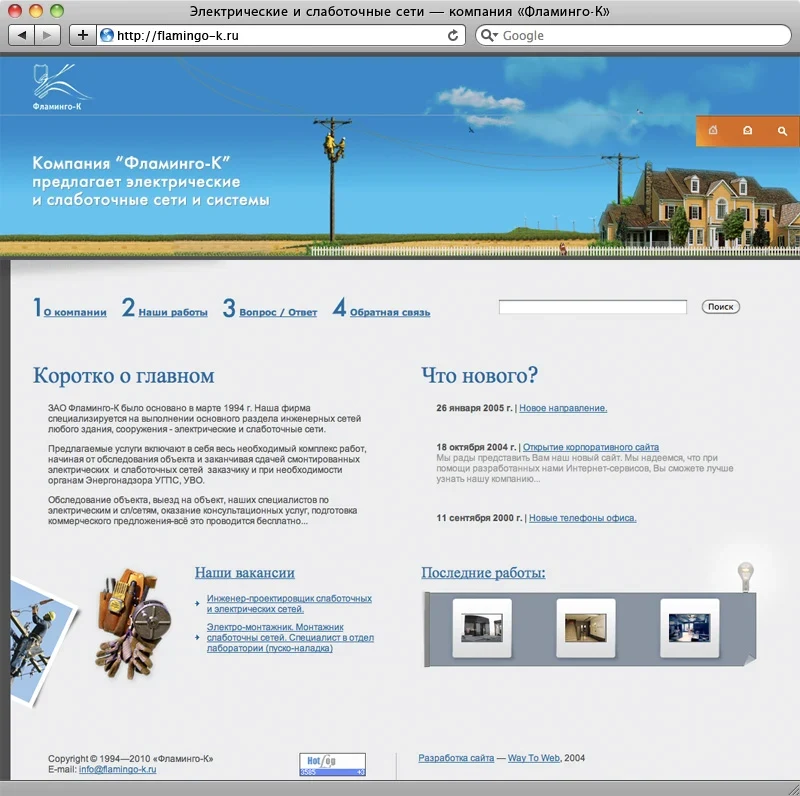Open the Новое направление news link

point(563,408)
